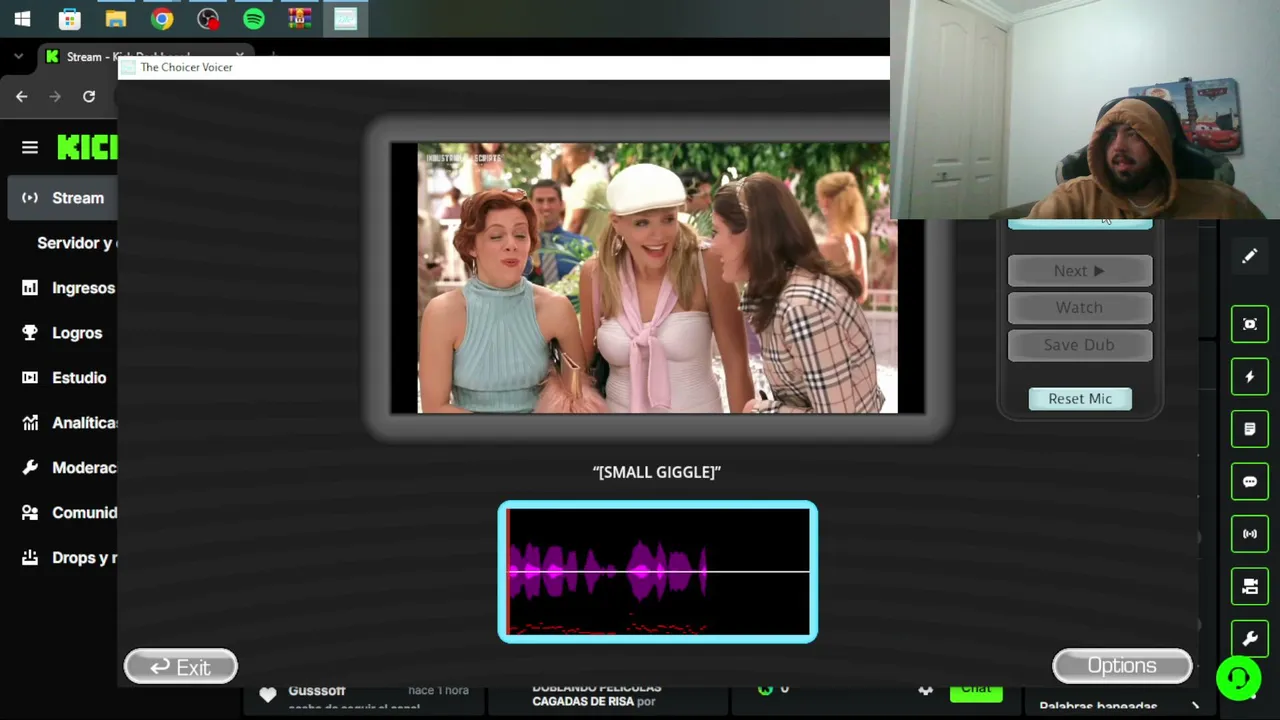Click the lightning bolt quick actions icon
Viewport: 1280px width, 720px height.
tap(1250, 377)
